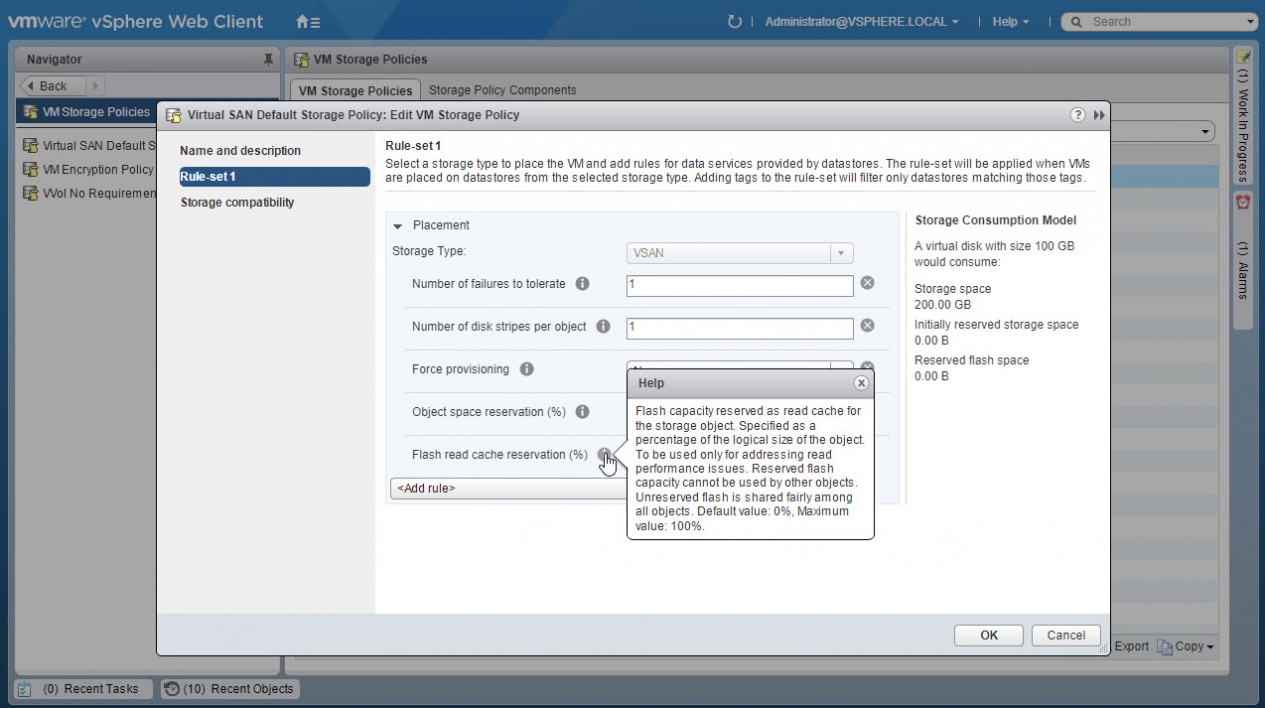Open the Help menu in top bar
The width and height of the screenshot is (1265, 708).
coord(1010,22)
